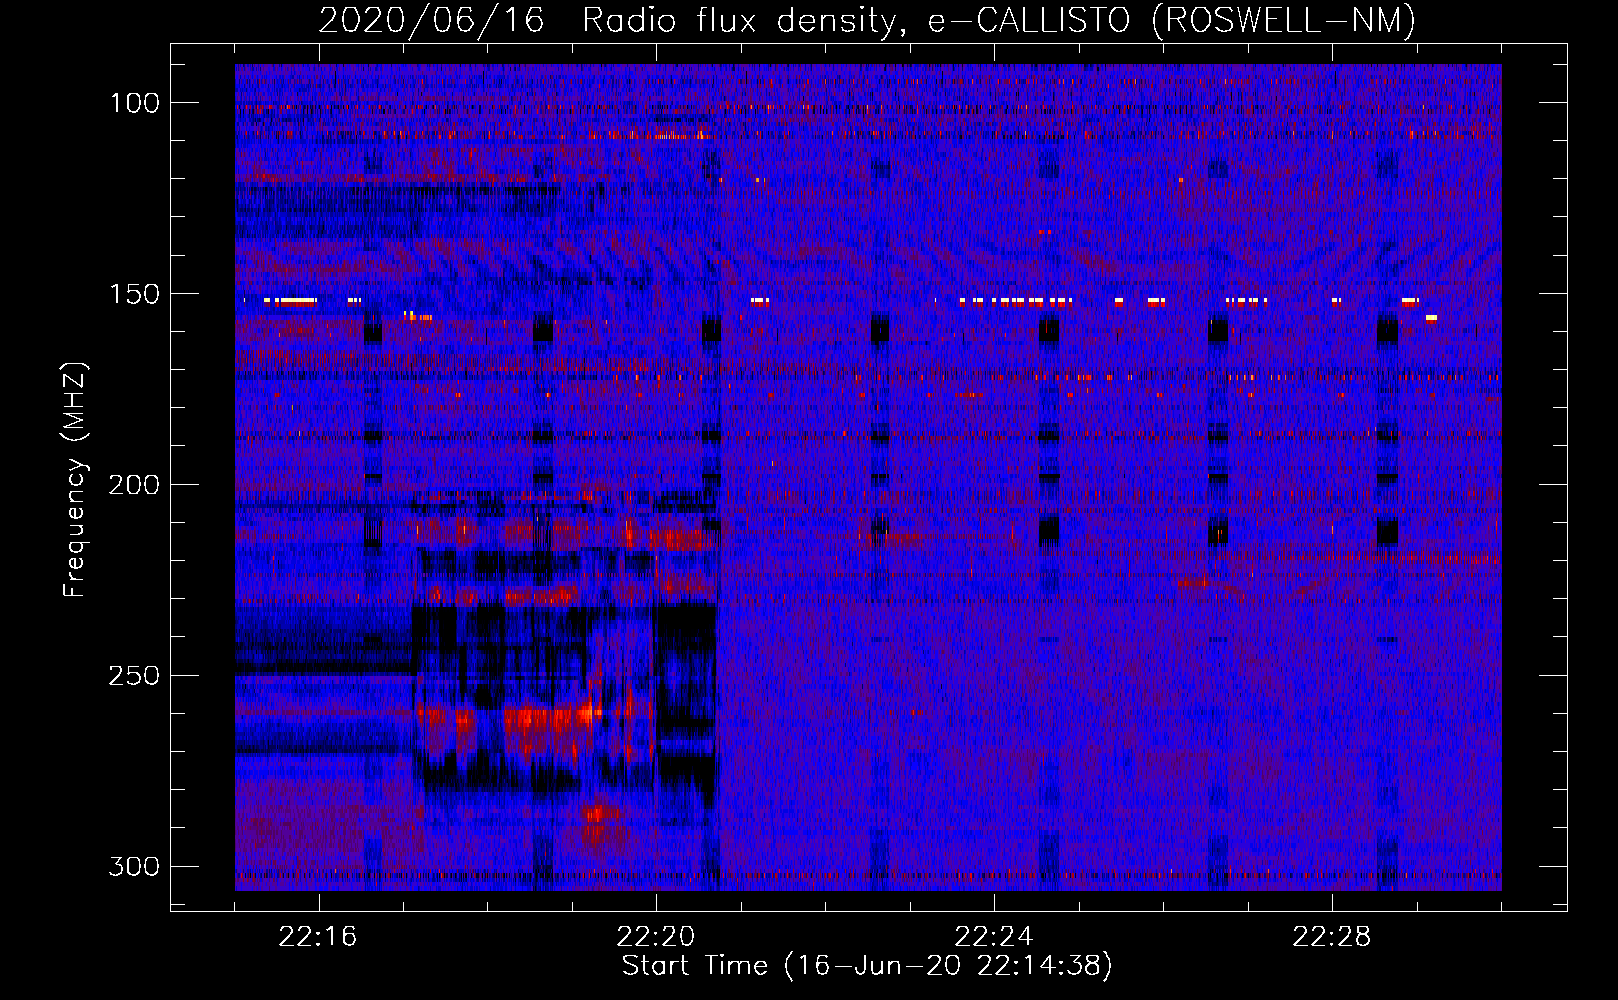Image resolution: width=1618 pixels, height=1000 pixels.
Task: Click the '300' frequency axis label
Action: pos(134,867)
